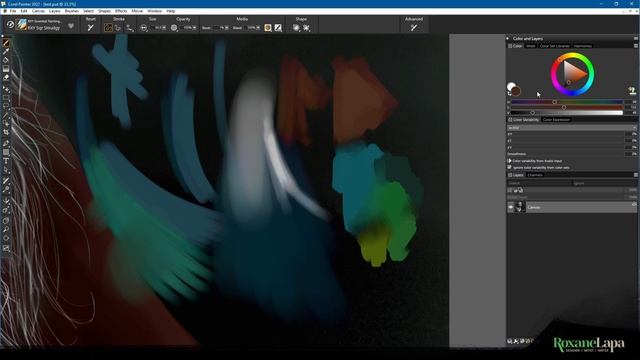Click inside the color triangle
Viewport: 640px width, 360px height.
click(574, 73)
